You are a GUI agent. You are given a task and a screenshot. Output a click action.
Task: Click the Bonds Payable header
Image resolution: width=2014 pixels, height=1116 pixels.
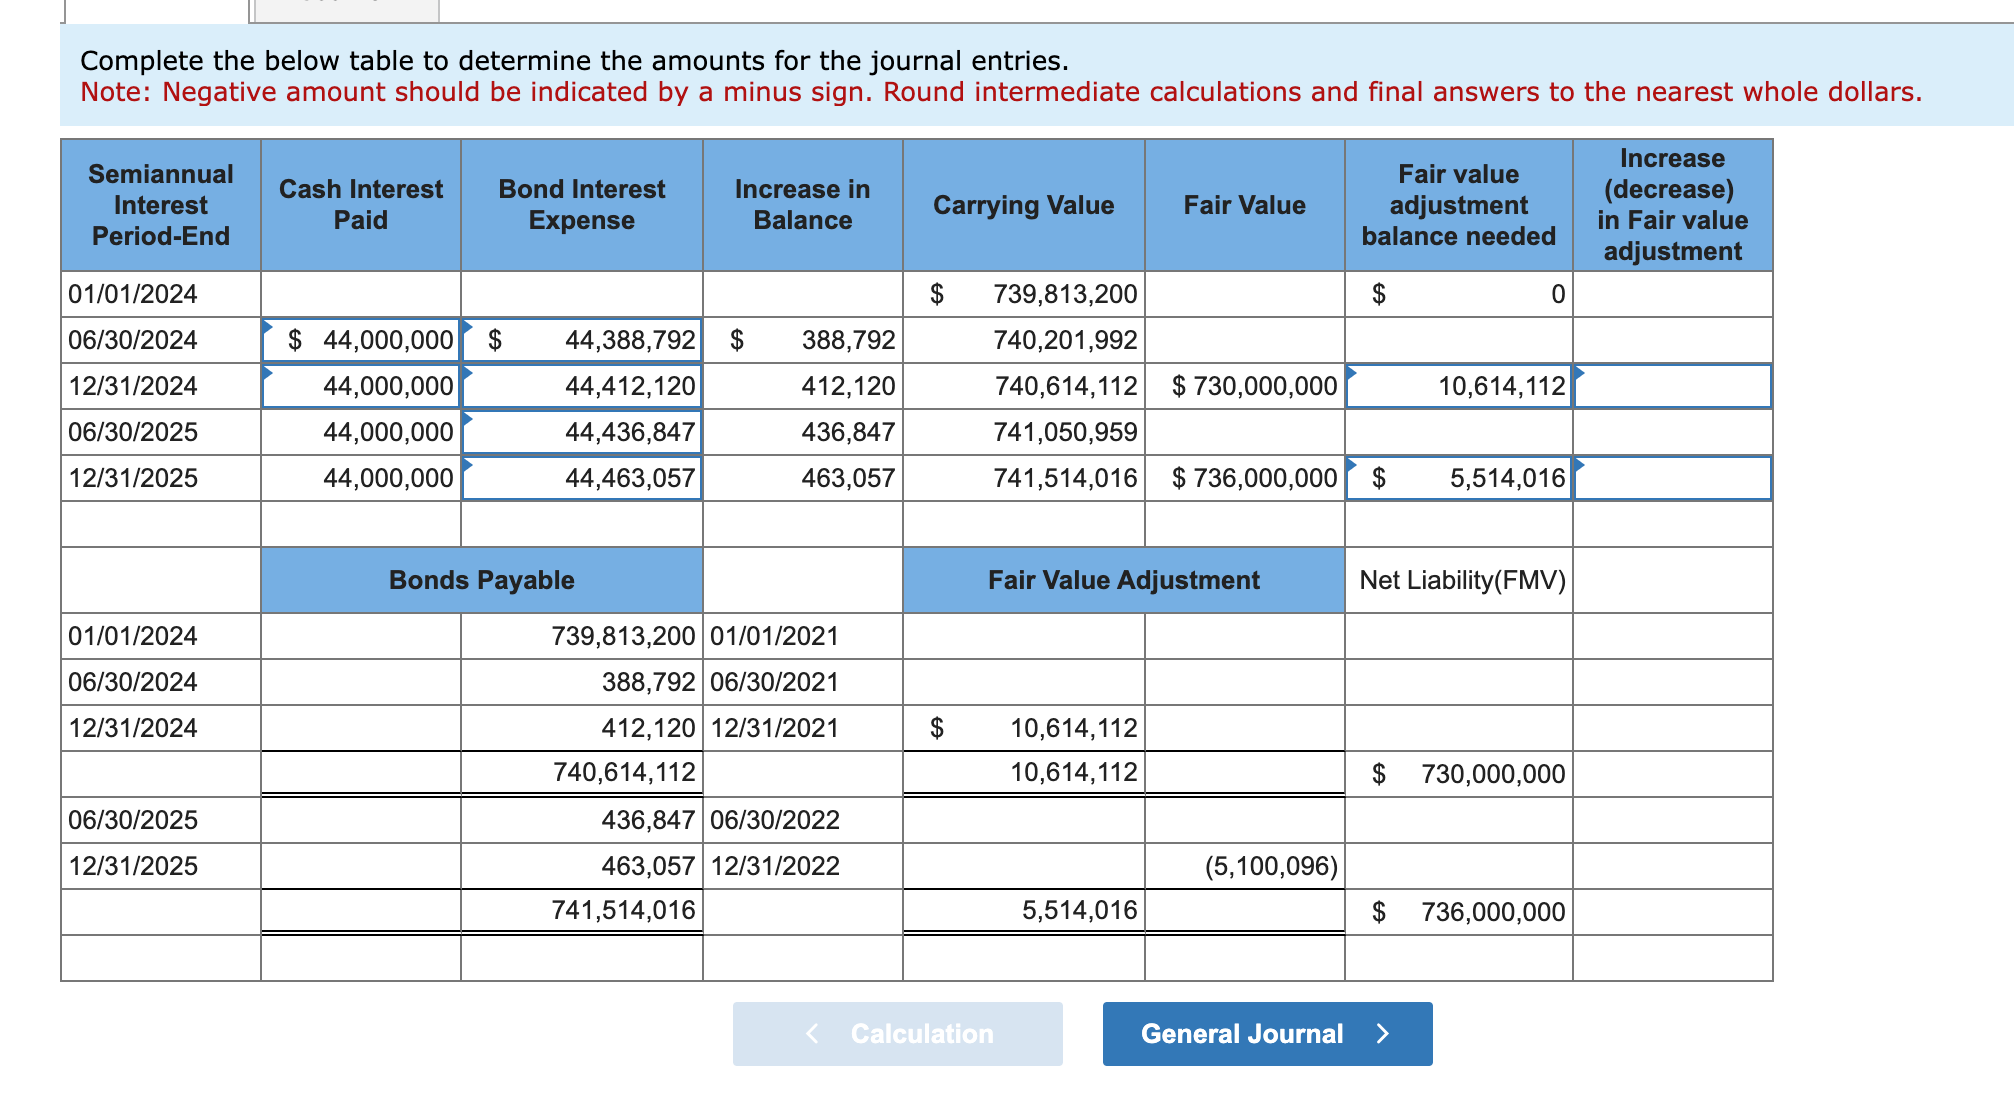click(x=482, y=580)
